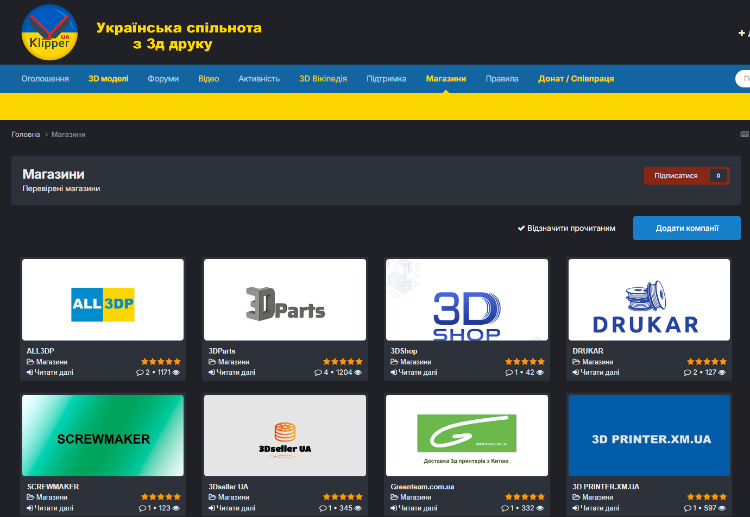Click the ALL3DP title link
The image size is (750, 517).
pyautogui.click(x=40, y=351)
